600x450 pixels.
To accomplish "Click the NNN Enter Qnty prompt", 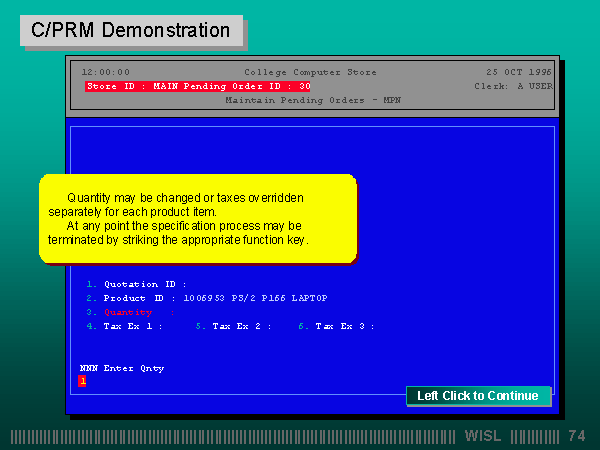I will [122, 368].
